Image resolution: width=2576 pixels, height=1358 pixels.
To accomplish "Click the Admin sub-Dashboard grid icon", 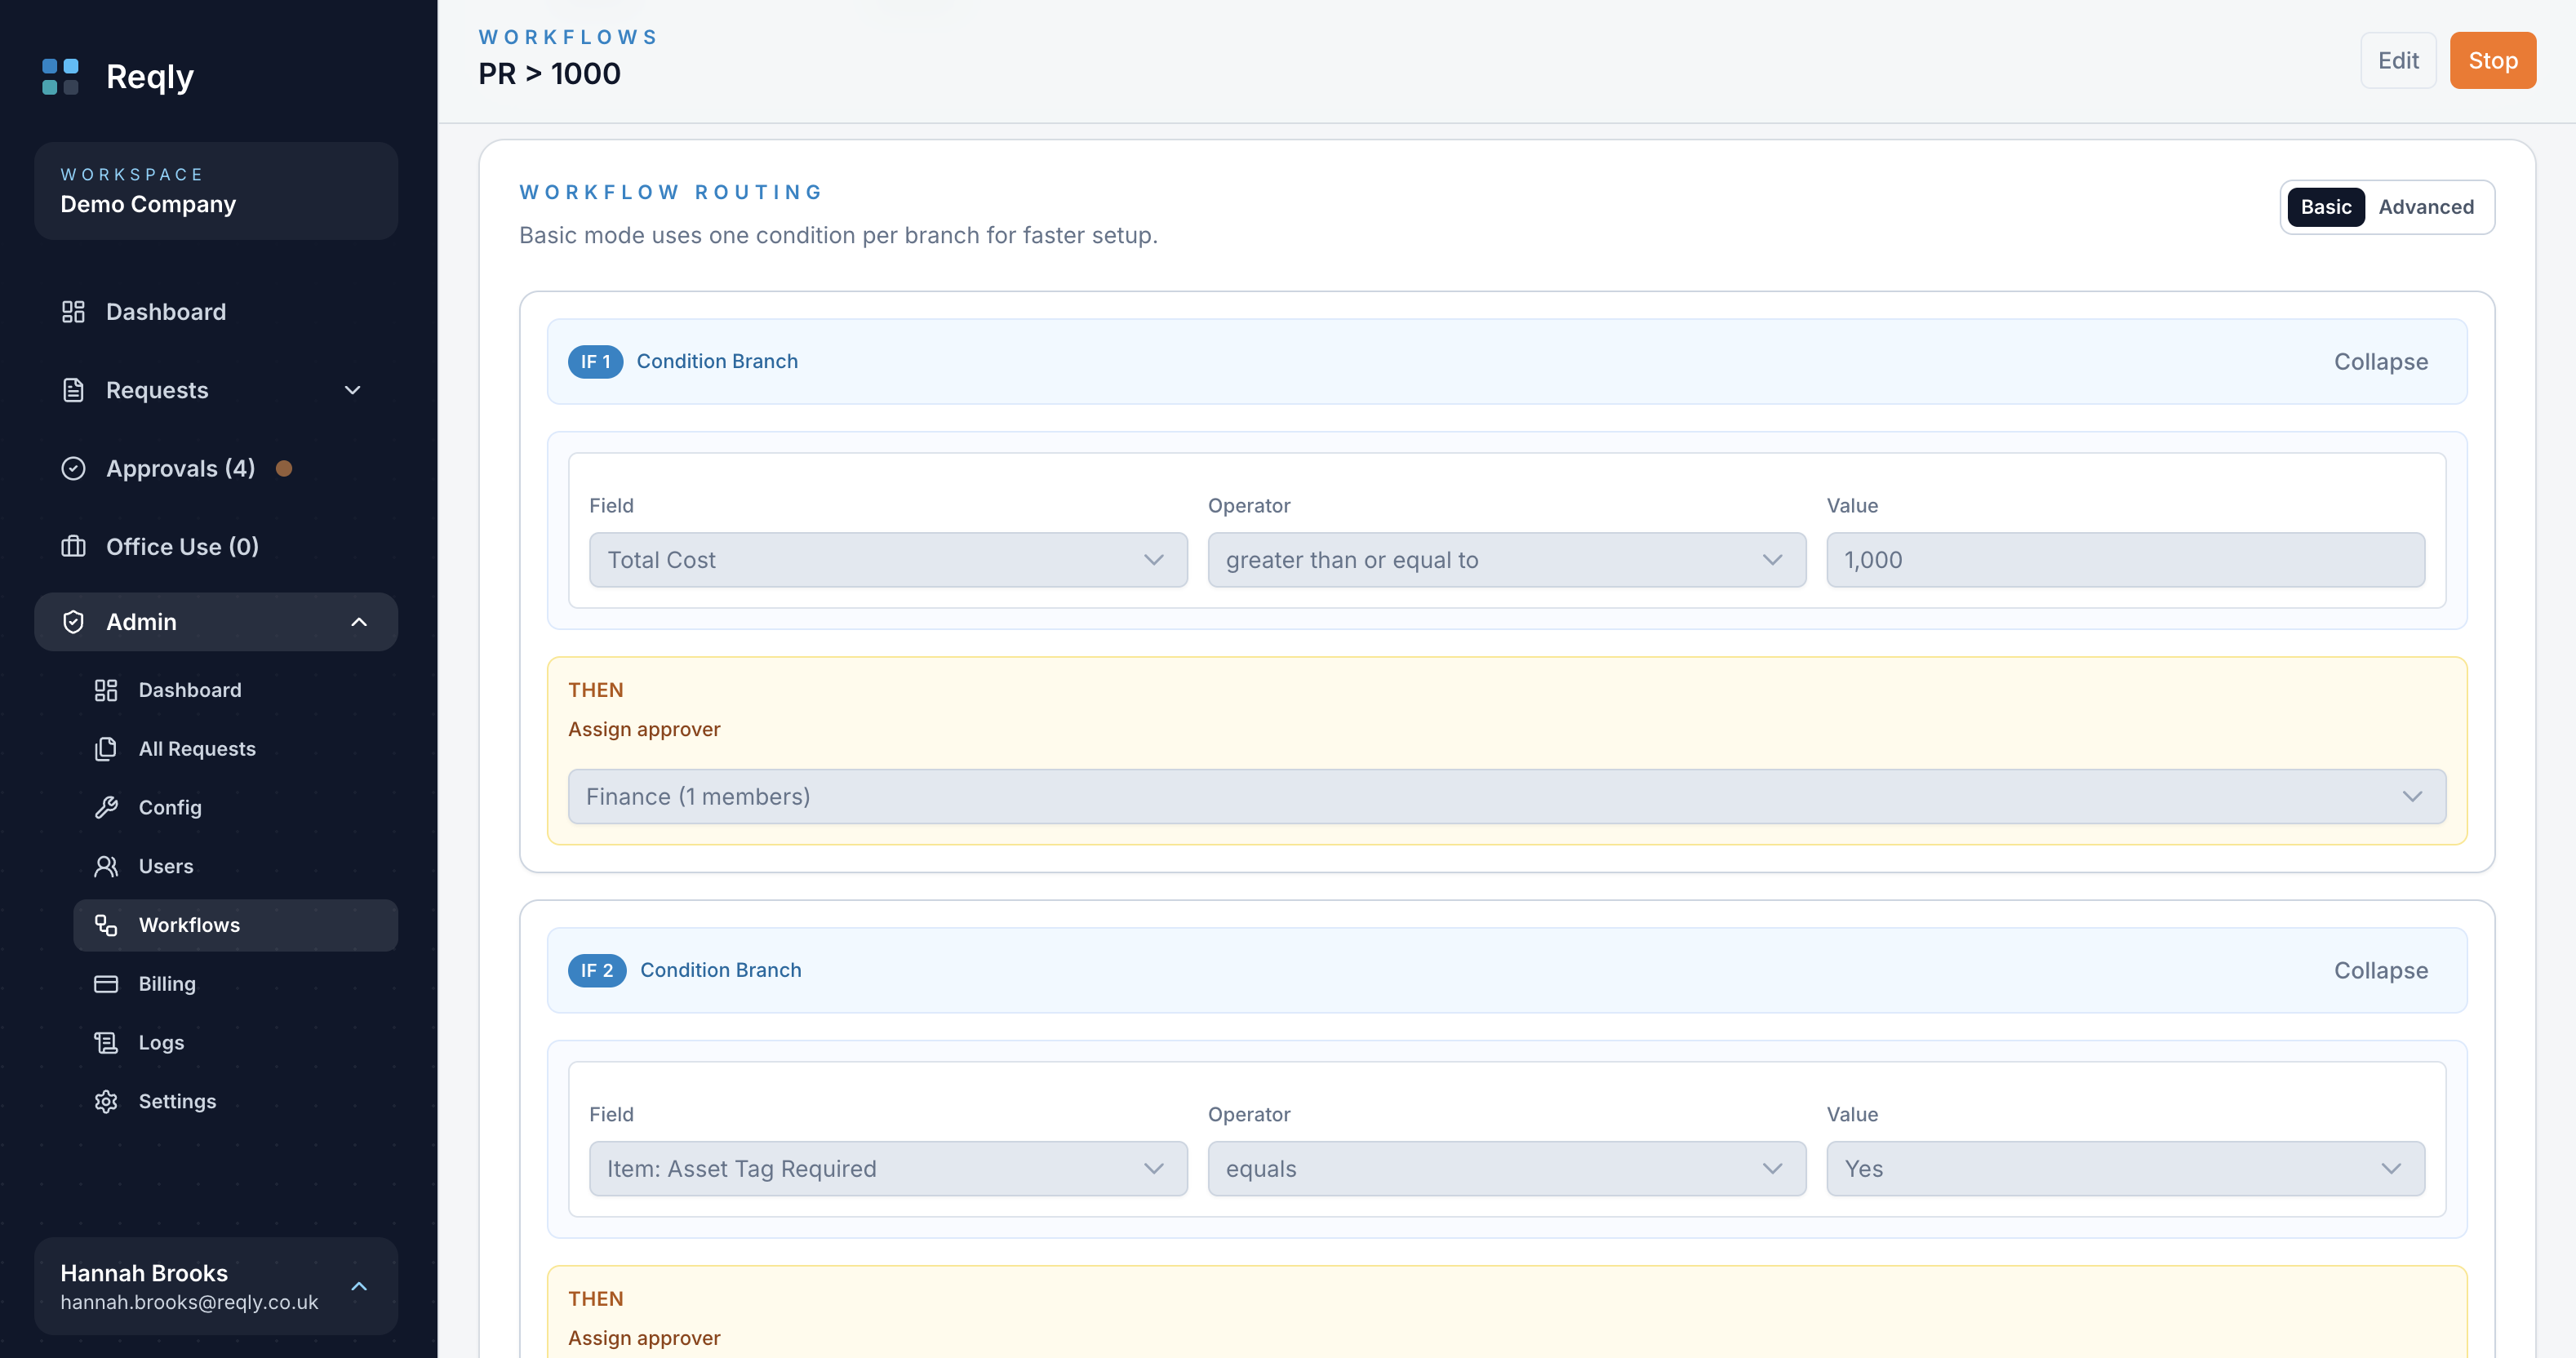I will 106,690.
